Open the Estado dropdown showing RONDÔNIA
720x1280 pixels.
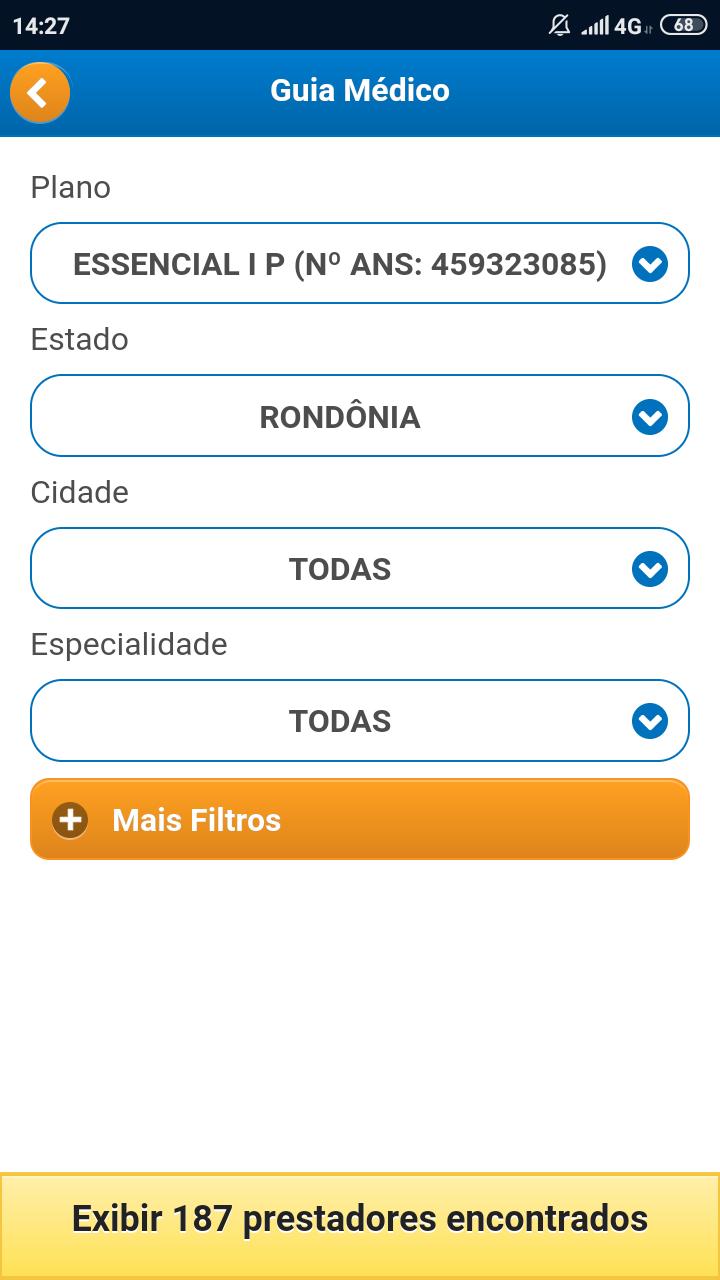click(360, 416)
